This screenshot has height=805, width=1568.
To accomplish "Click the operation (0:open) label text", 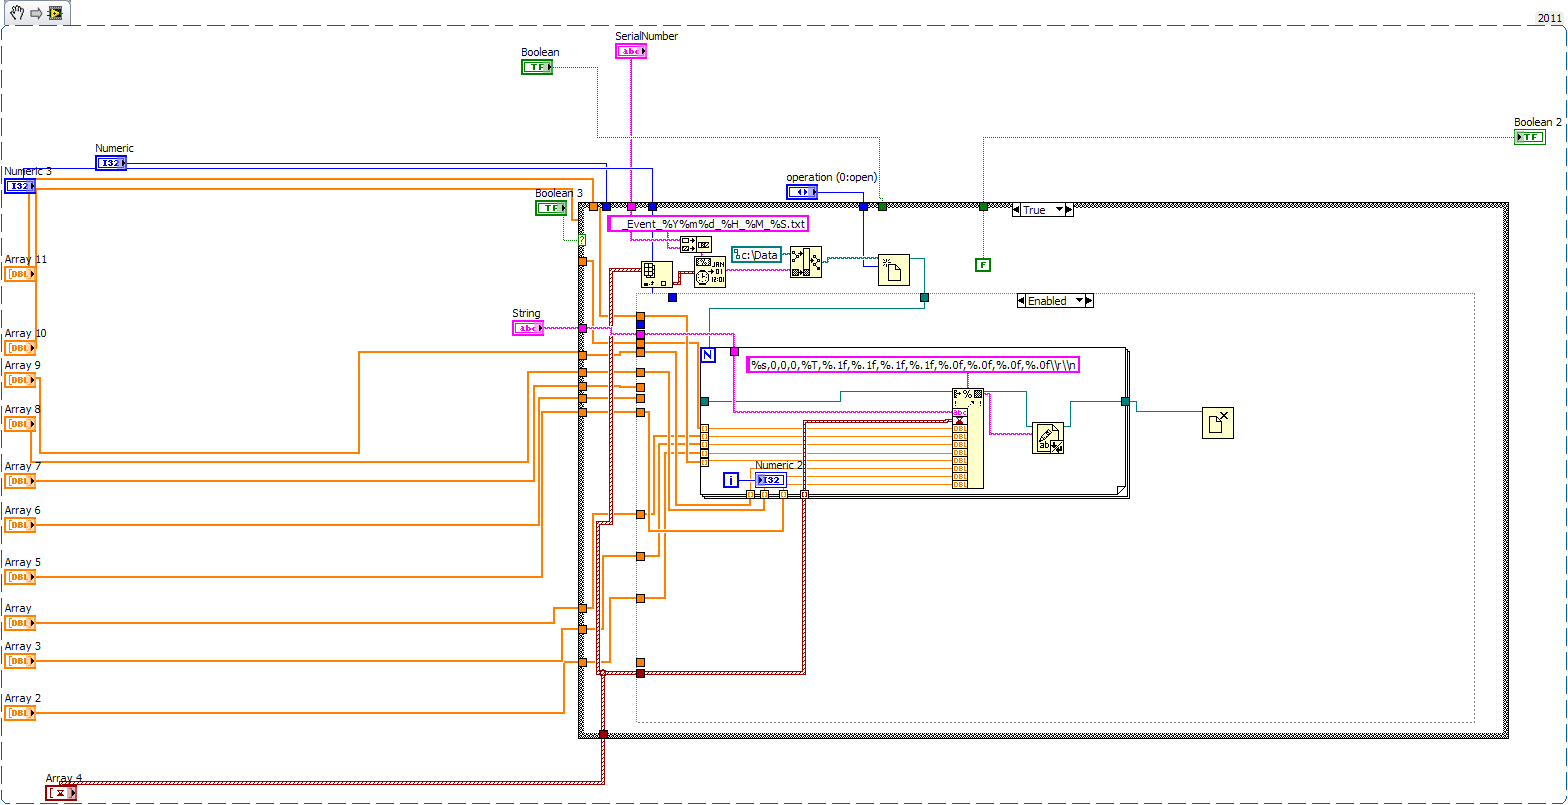I will tap(831, 177).
